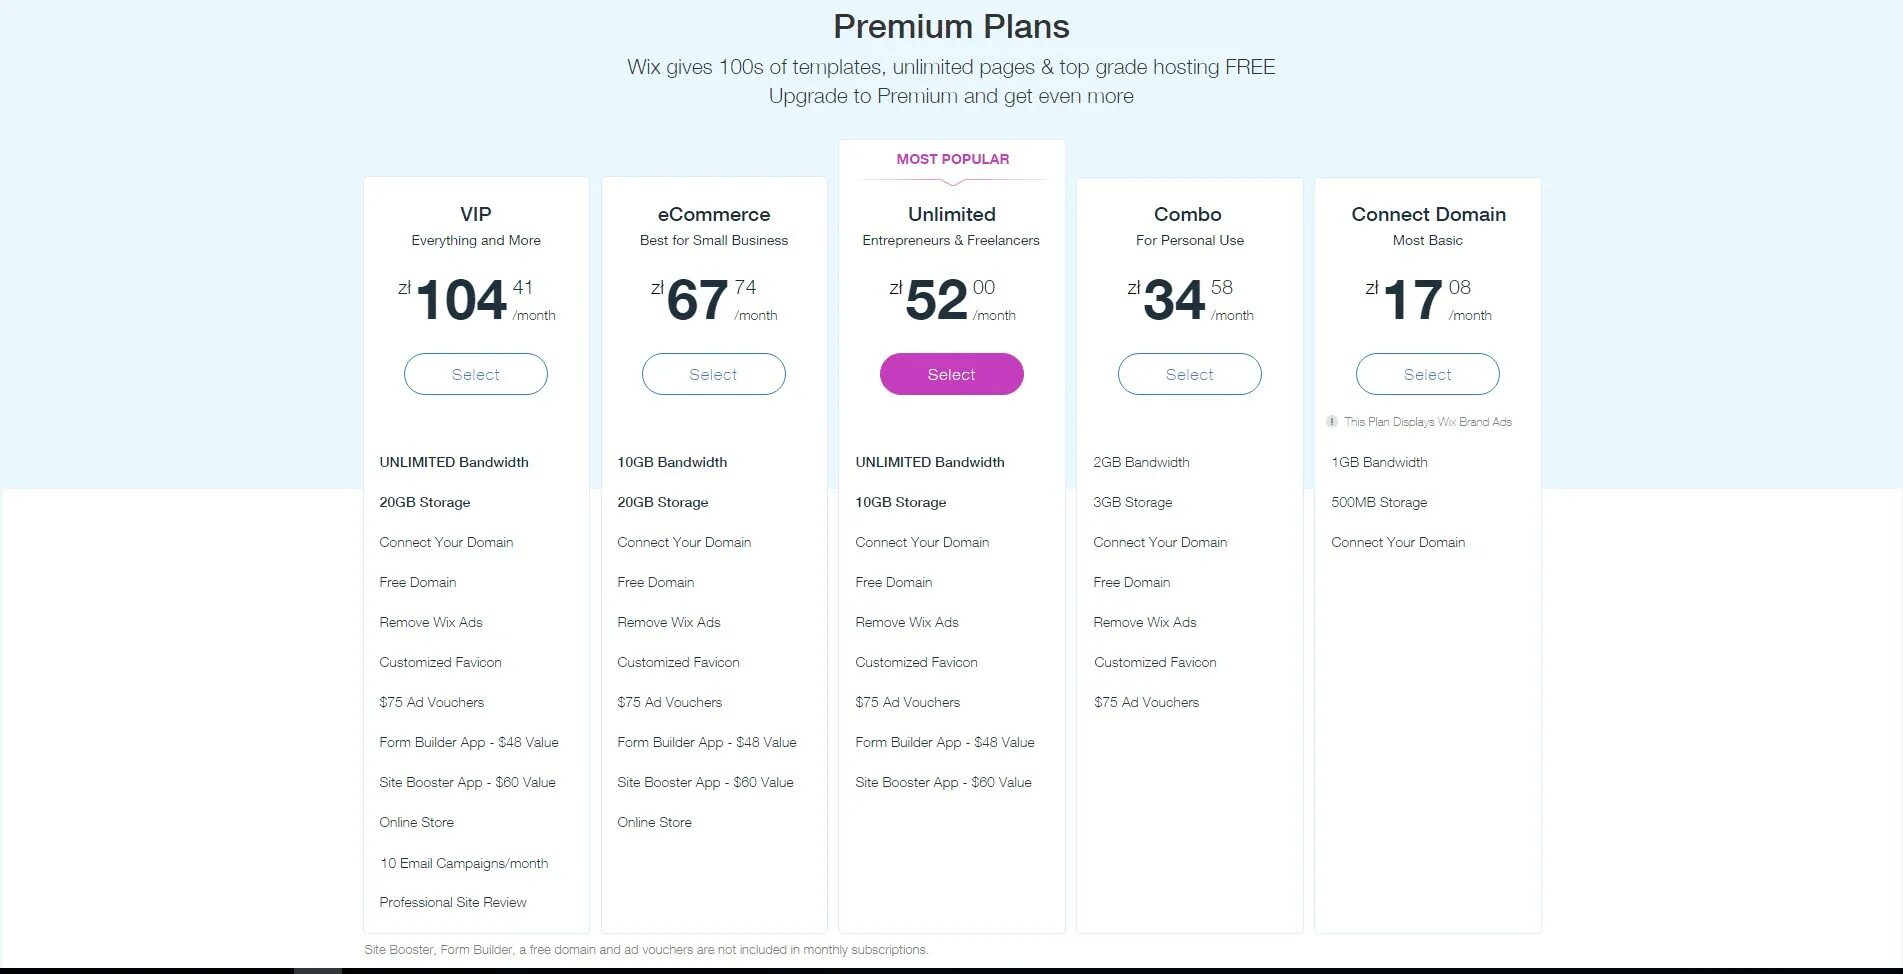The height and width of the screenshot is (974, 1903).
Task: Click Online Store feature under eCommerce
Action: [x=655, y=822]
